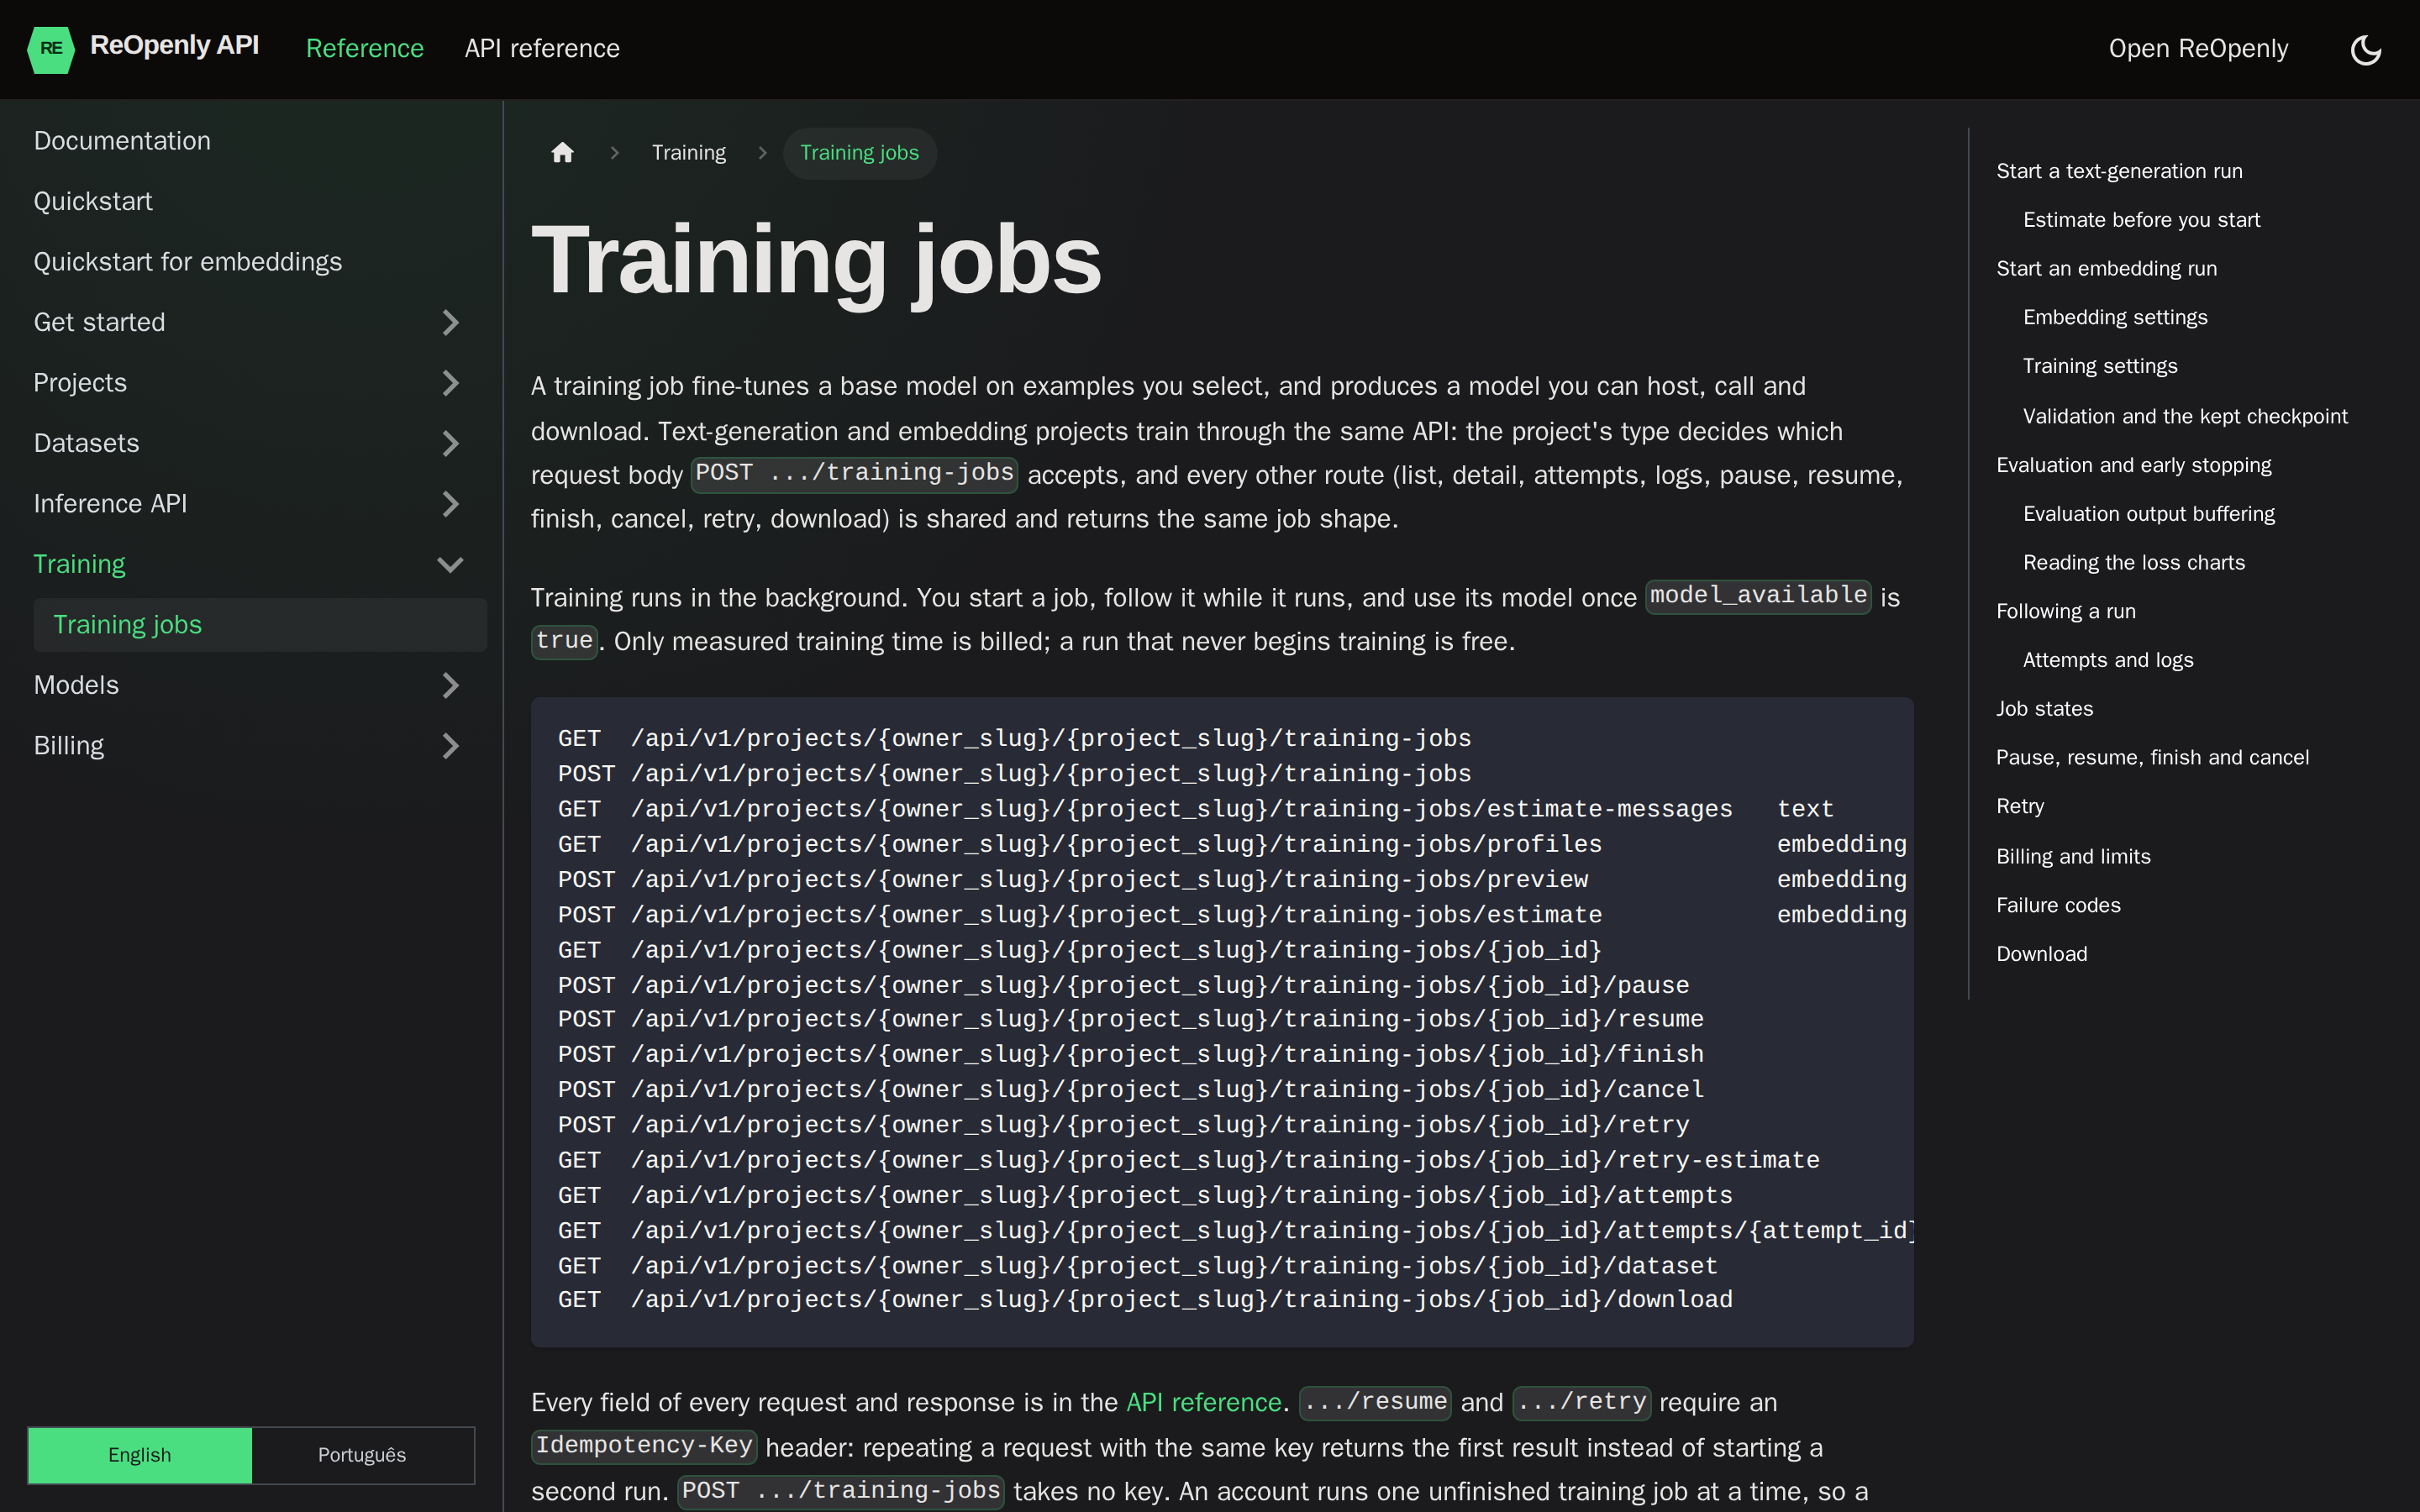This screenshot has width=2420, height=1512.
Task: Jump to Evaluation and early stopping
Action: point(2133,465)
